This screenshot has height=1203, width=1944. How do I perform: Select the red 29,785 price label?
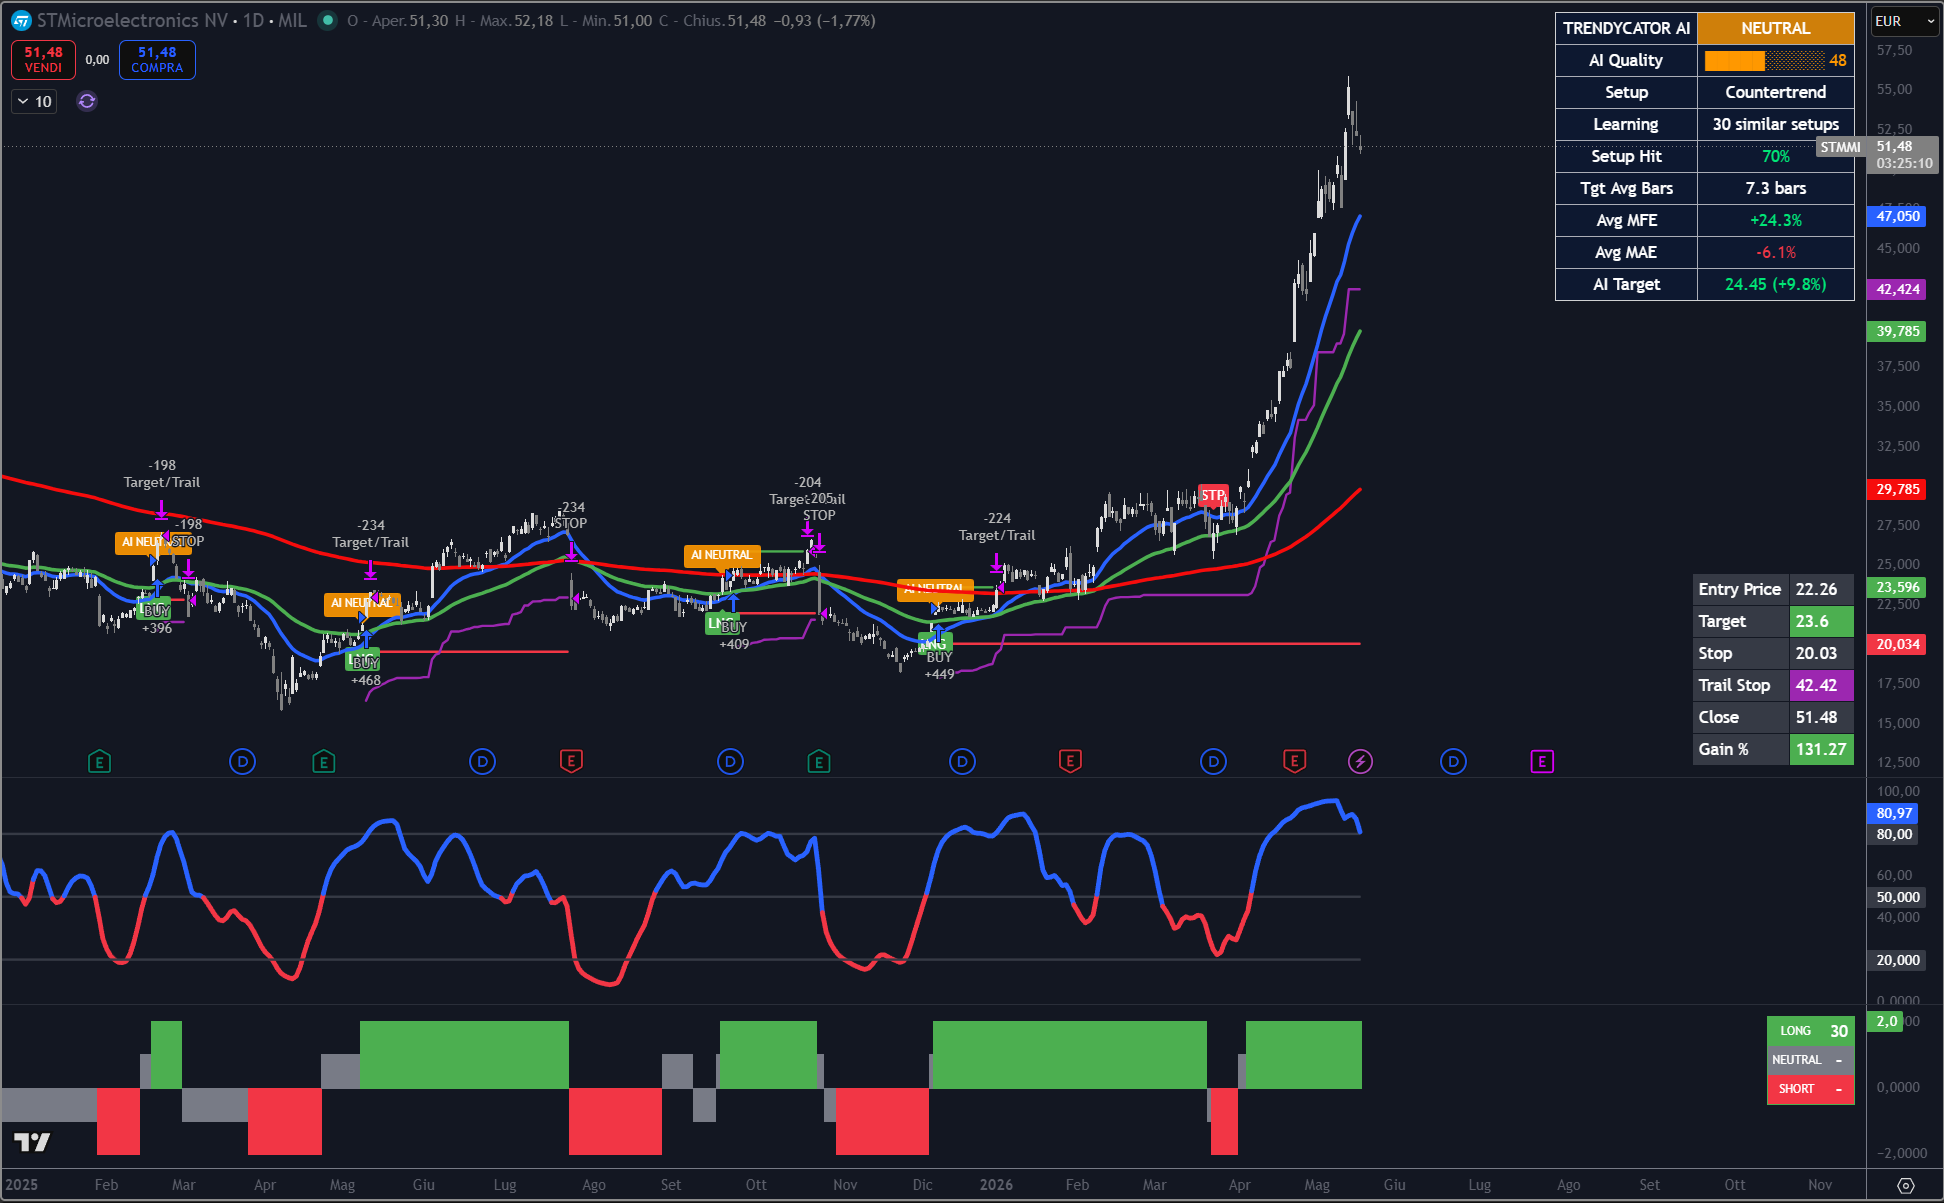1897,489
